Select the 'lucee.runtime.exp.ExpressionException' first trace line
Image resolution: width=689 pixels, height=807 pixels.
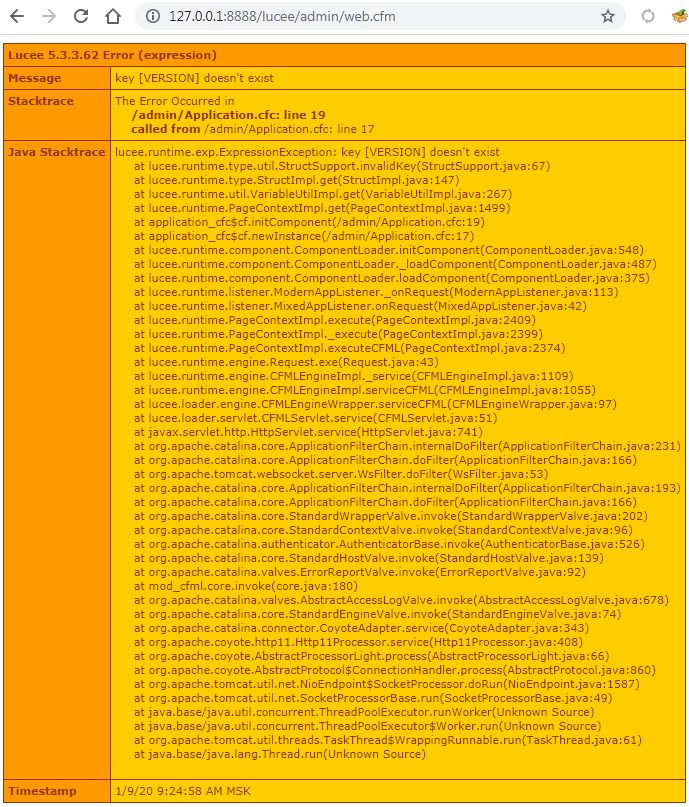click(307, 152)
